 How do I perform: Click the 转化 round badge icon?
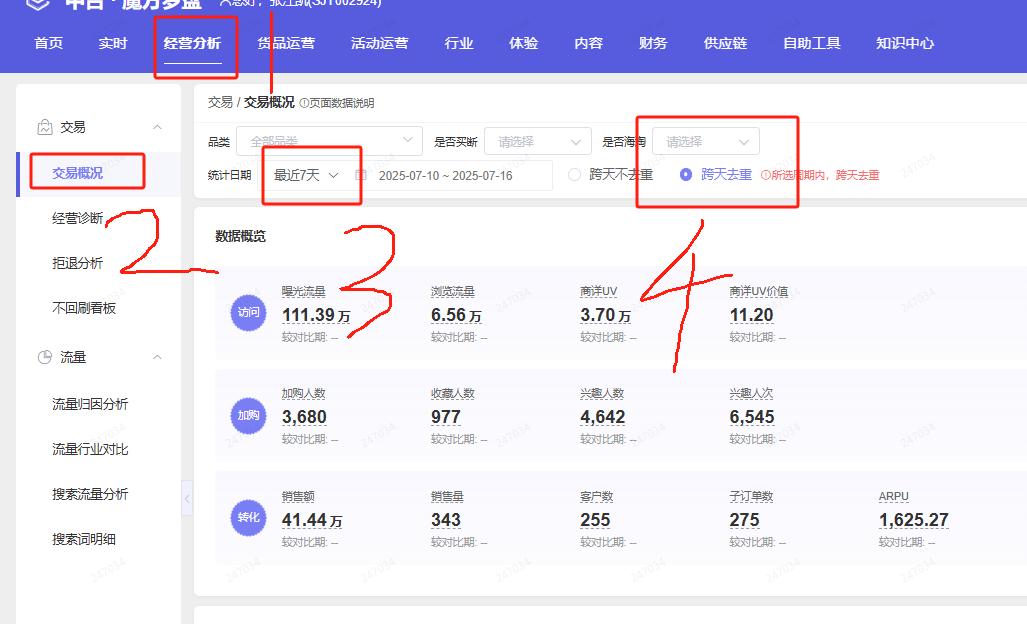248,518
